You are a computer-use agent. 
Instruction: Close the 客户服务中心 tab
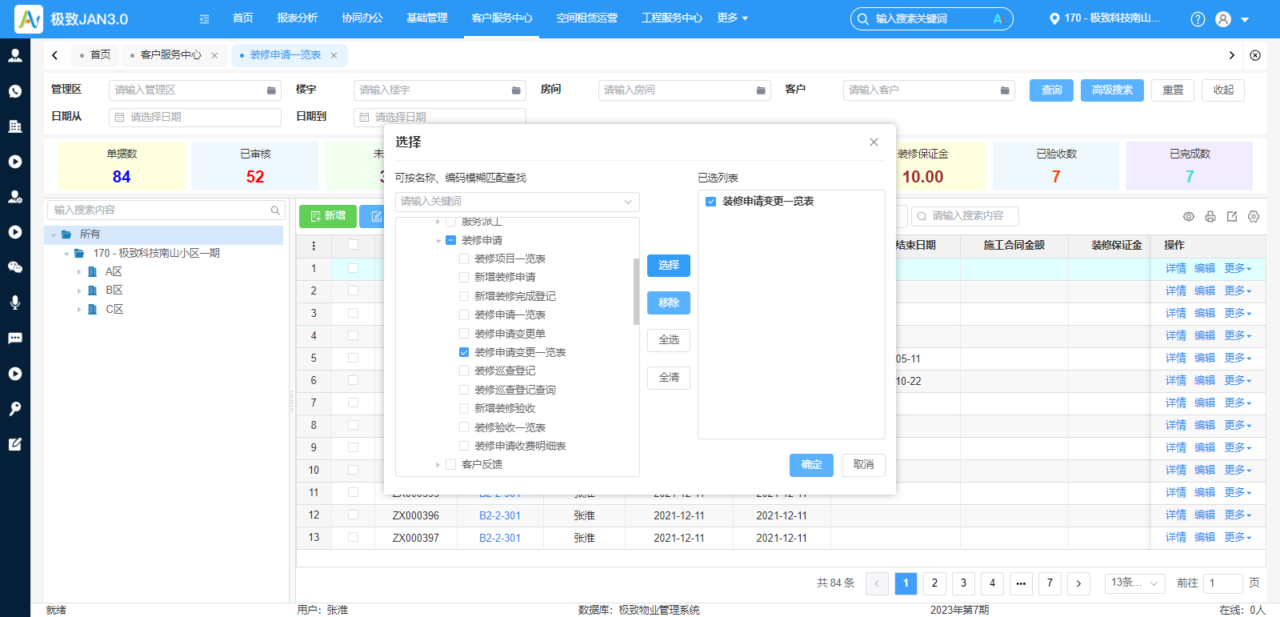tap(214, 55)
